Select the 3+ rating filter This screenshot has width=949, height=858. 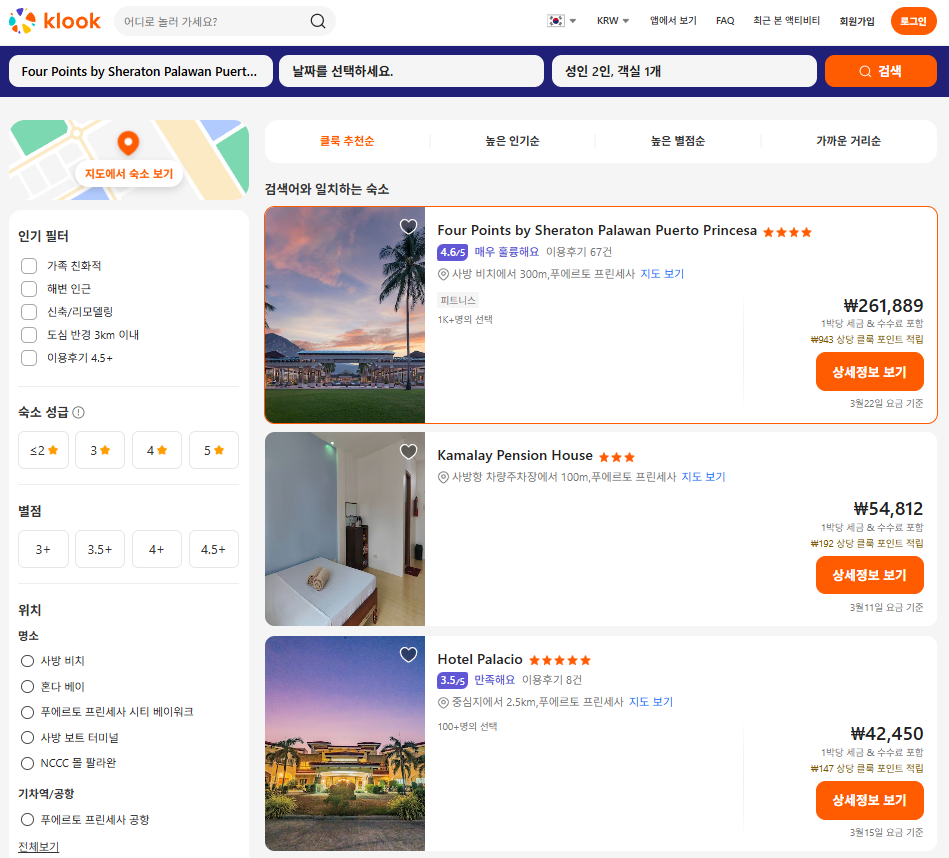click(x=44, y=549)
